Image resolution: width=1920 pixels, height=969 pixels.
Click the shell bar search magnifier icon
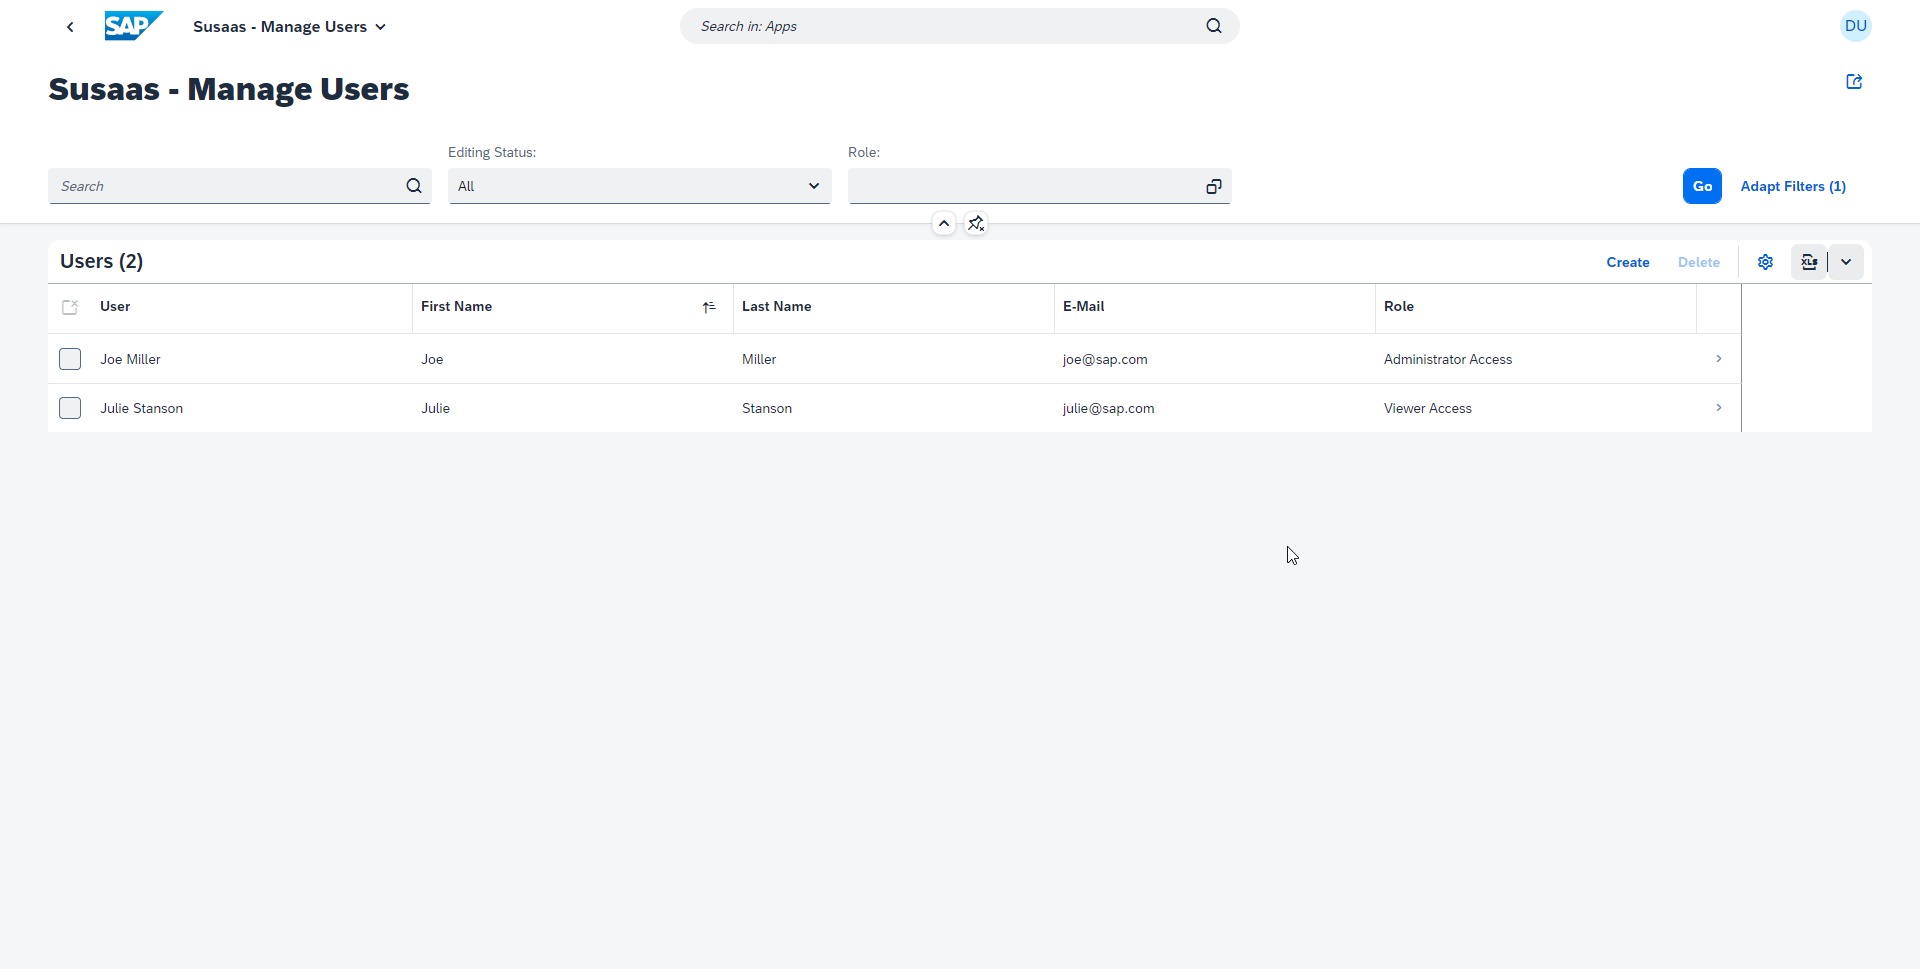tap(1213, 26)
